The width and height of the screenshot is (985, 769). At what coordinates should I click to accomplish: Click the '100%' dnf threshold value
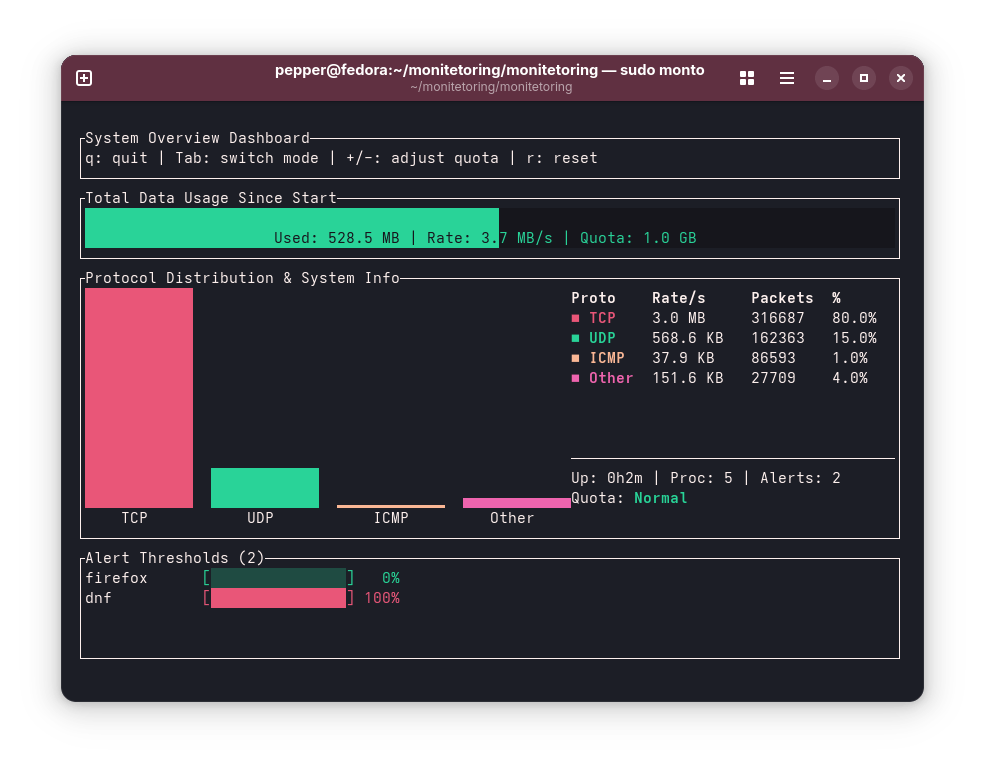coord(382,598)
